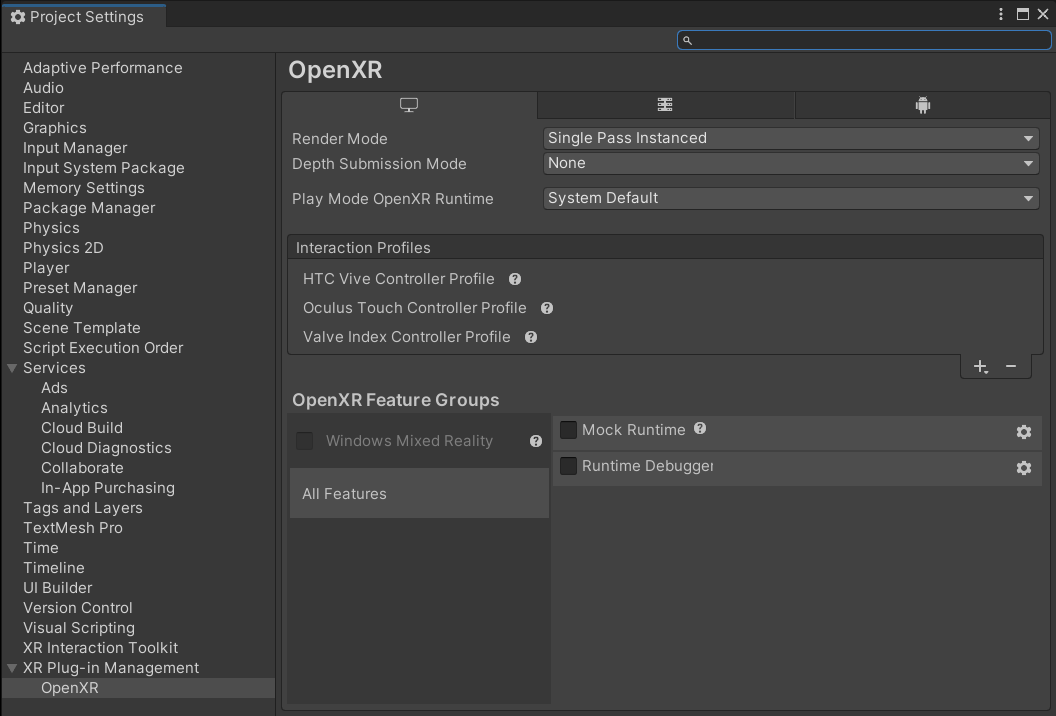1056x716 pixels.
Task: Click help icon beside Valve Index Controller Profile
Action: [x=531, y=337]
